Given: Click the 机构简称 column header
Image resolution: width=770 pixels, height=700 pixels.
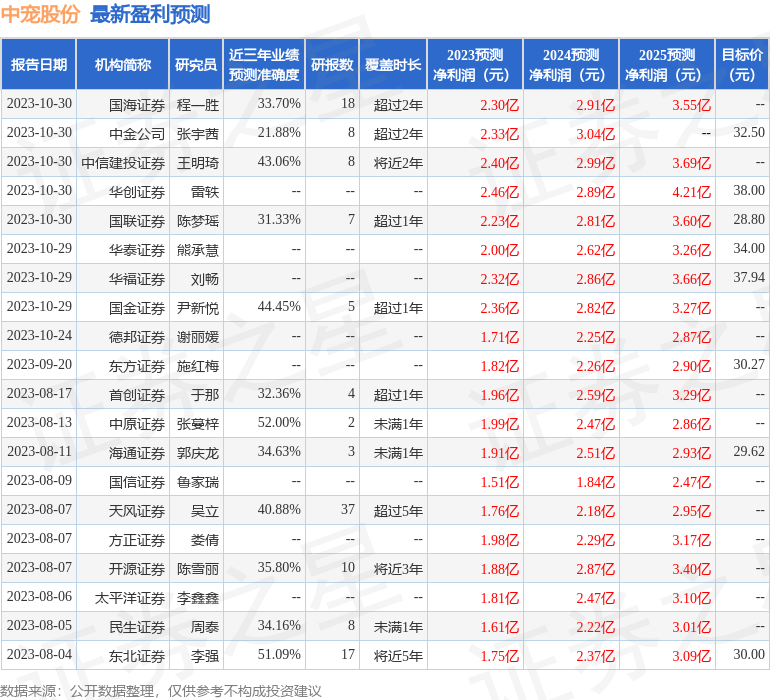Looking at the screenshot, I should point(123,64).
